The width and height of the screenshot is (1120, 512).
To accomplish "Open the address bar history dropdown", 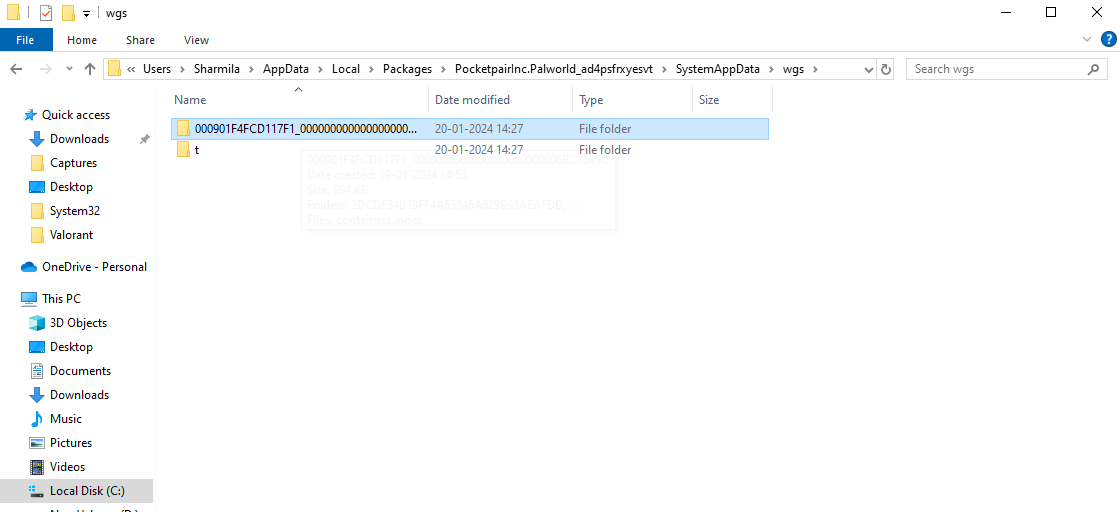I will pos(866,69).
